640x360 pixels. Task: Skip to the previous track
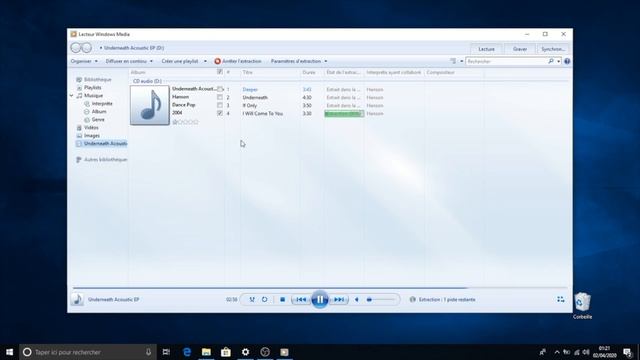[301, 300]
